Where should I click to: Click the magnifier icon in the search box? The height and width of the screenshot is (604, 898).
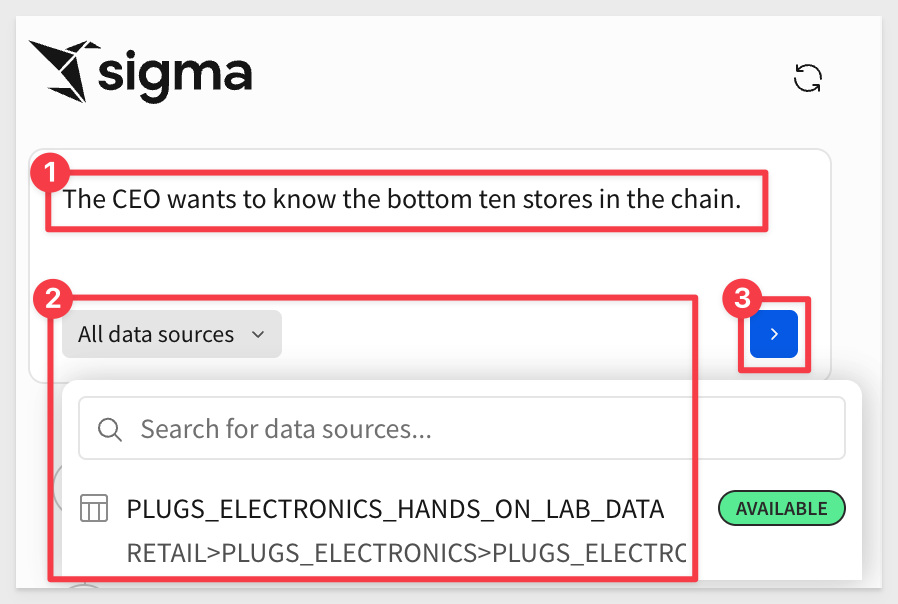tap(110, 430)
